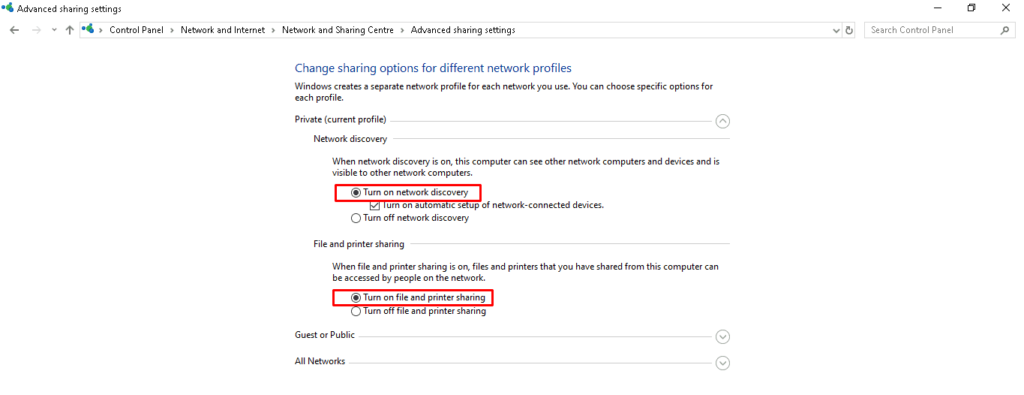Open the address bar history dropdown
The height and width of the screenshot is (395, 1024).
tap(837, 30)
